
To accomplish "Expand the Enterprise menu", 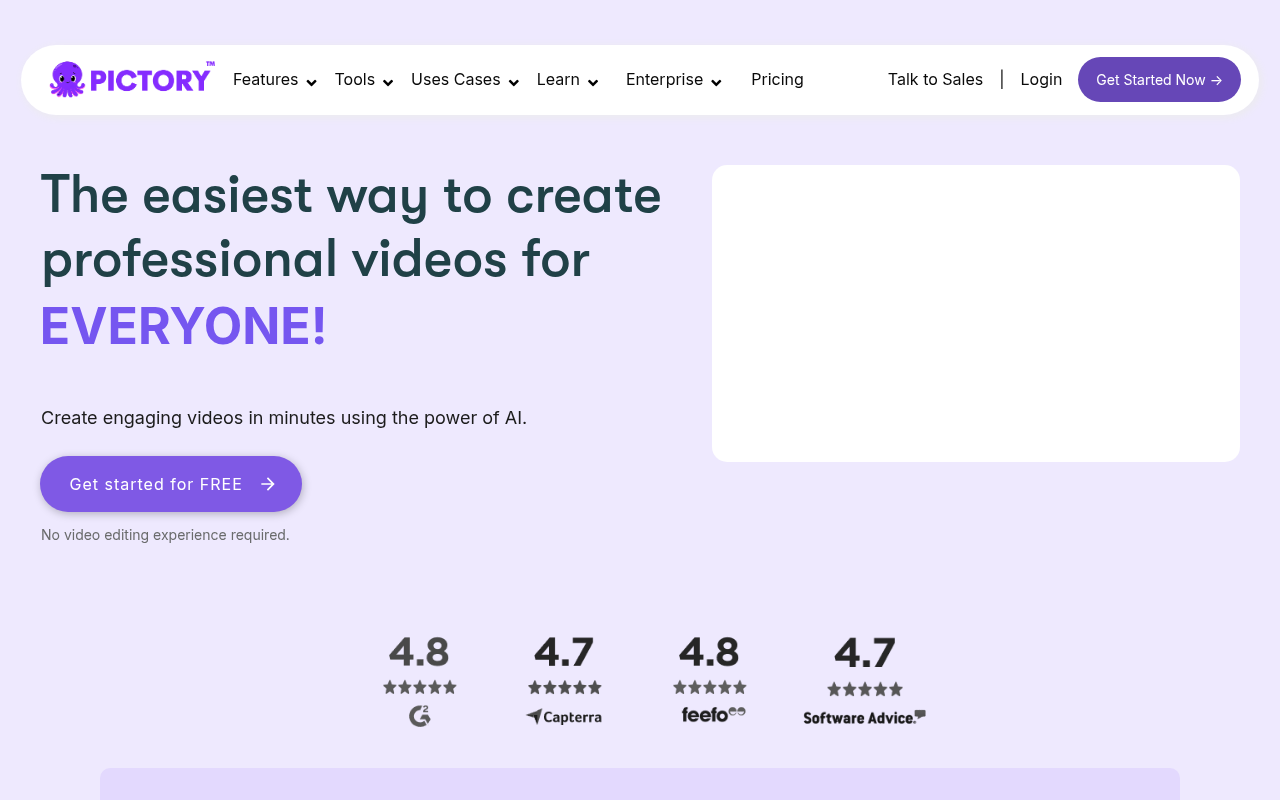I will (716, 82).
